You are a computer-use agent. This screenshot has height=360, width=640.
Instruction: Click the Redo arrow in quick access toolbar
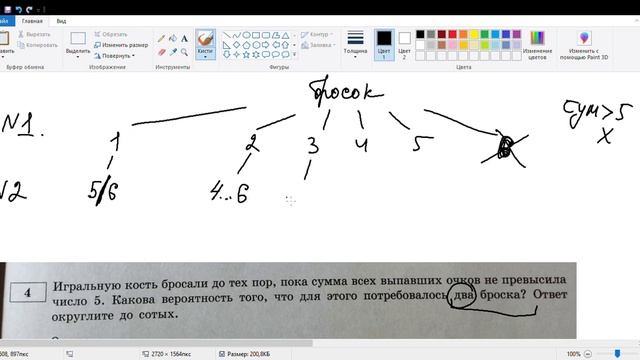tap(29, 9)
